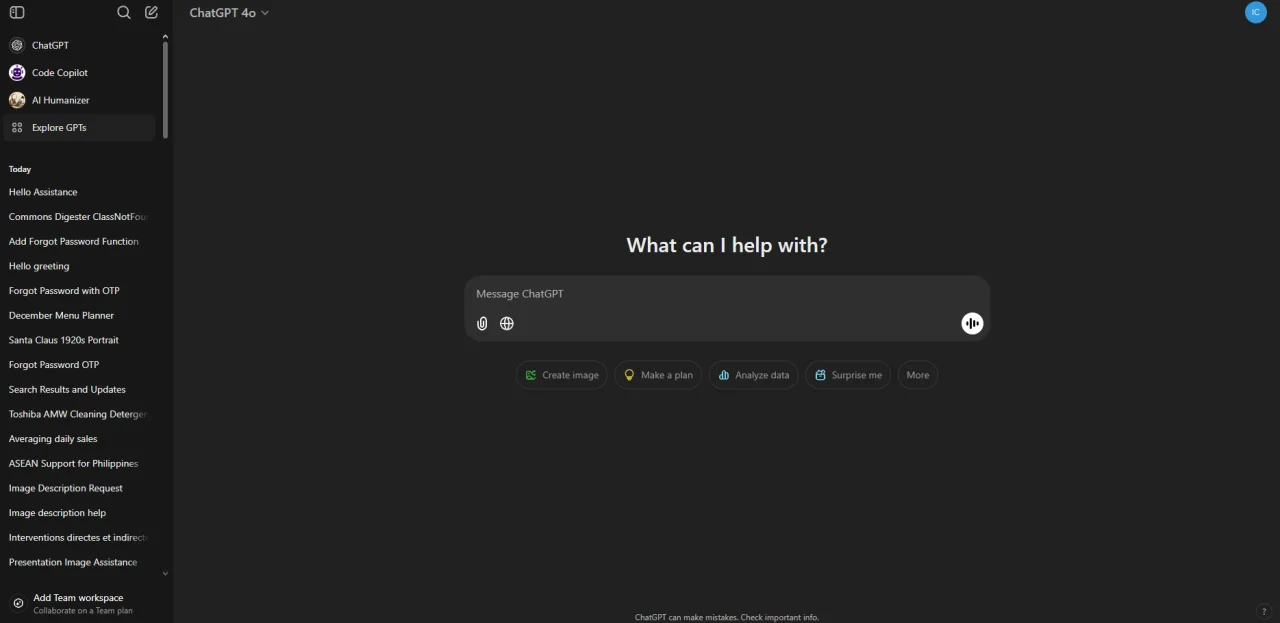Click the Code Copilot avatar icon
1280x623 pixels.
point(17,73)
